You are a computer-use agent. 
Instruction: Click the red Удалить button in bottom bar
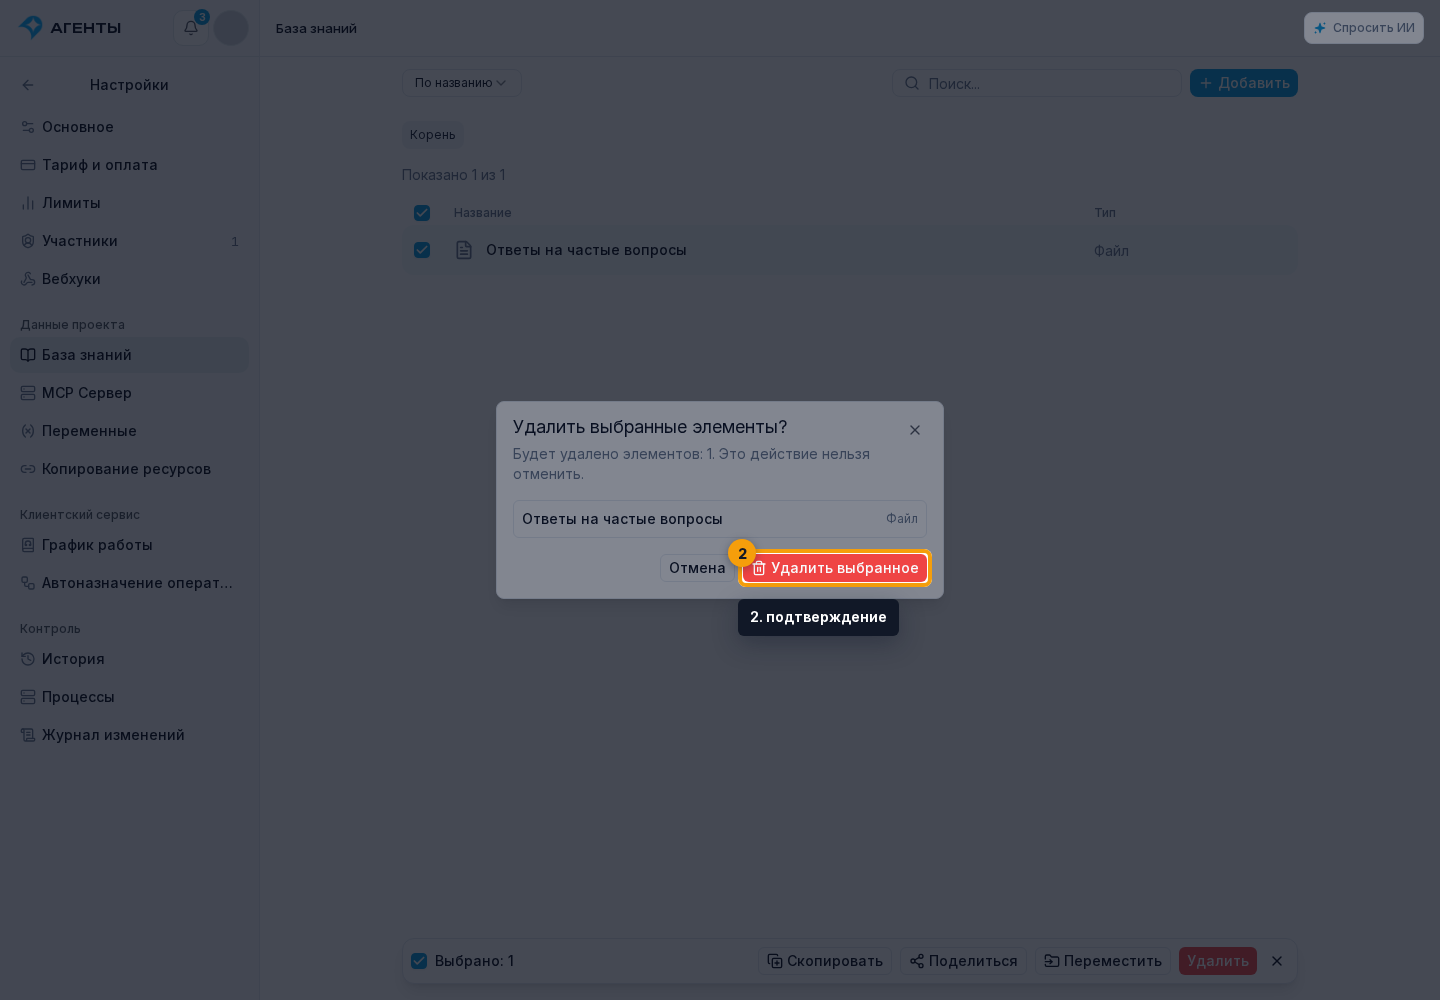pos(1218,961)
